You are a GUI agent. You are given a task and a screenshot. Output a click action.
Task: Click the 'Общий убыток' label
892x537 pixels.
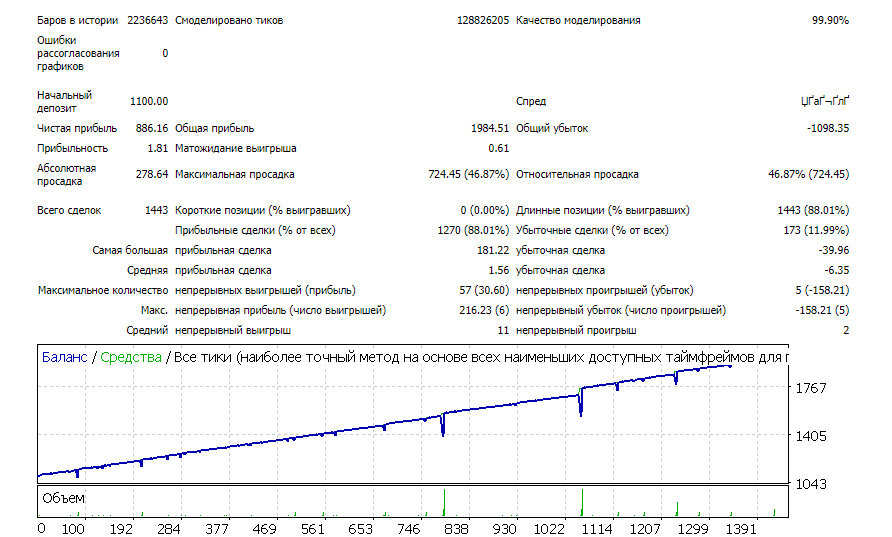point(552,129)
